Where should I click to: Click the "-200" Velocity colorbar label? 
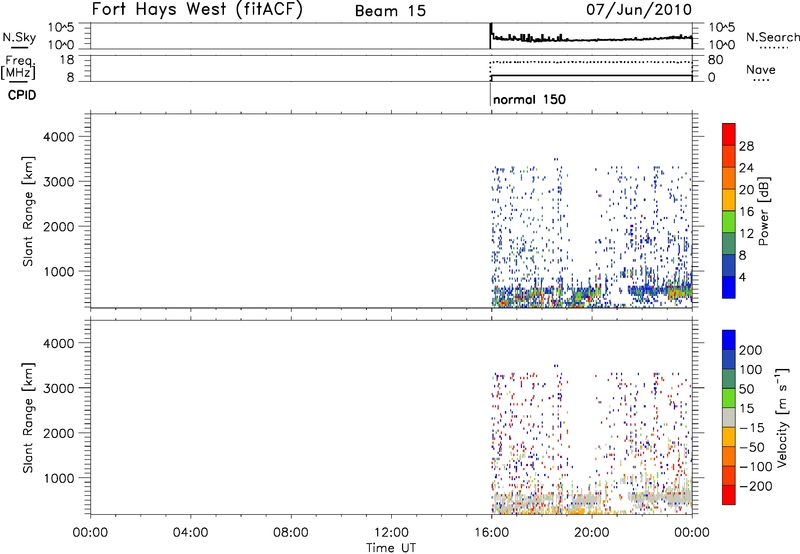pyautogui.click(x=755, y=486)
